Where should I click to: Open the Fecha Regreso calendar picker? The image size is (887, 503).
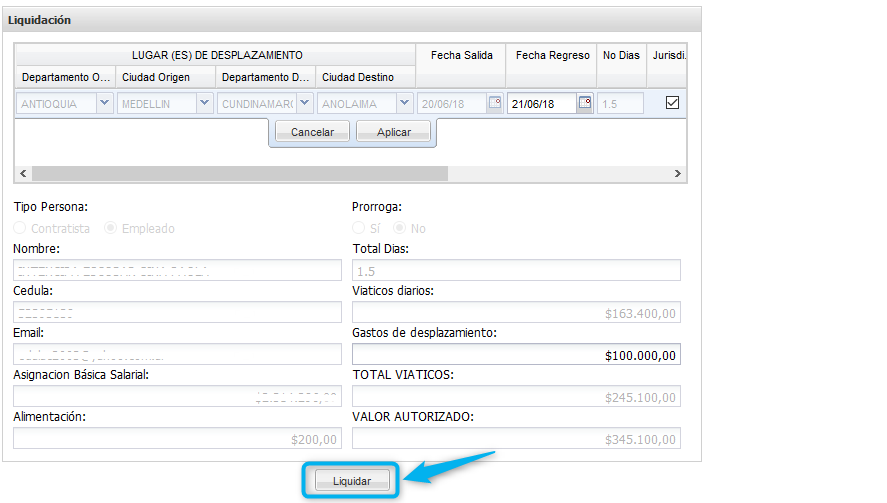pos(585,103)
